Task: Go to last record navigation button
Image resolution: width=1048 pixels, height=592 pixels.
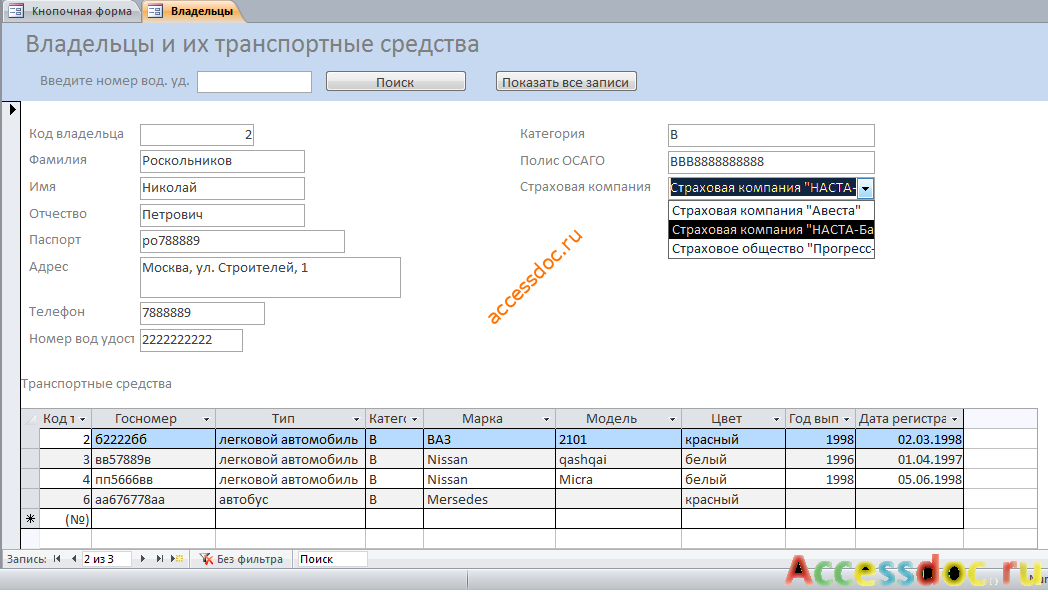Action: pos(160,559)
